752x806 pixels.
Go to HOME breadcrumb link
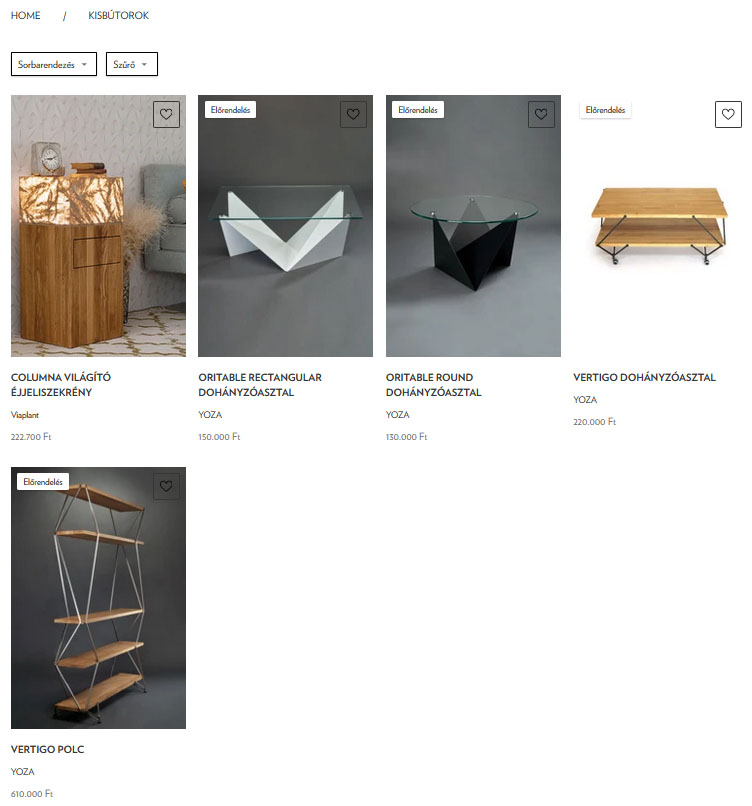coord(26,15)
